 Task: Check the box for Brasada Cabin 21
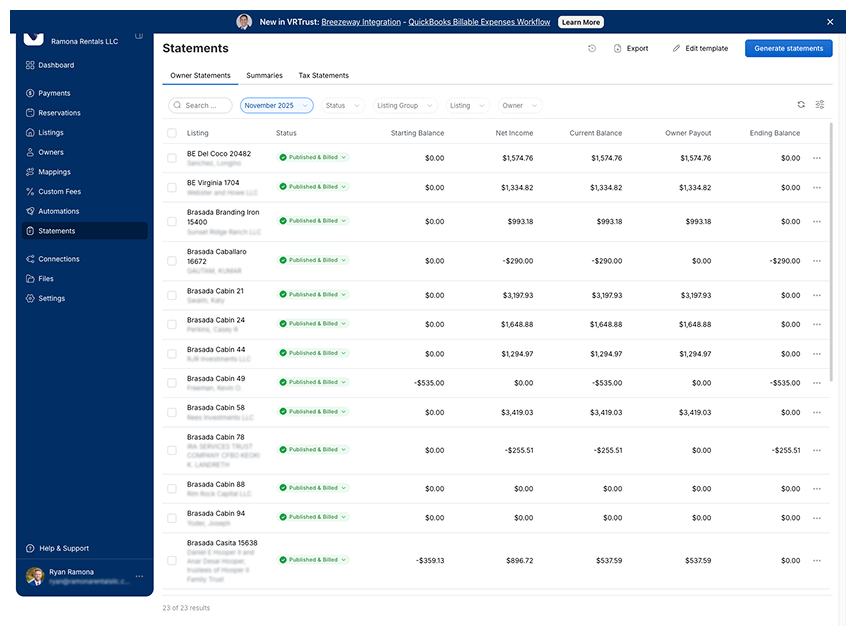pyautogui.click(x=172, y=295)
